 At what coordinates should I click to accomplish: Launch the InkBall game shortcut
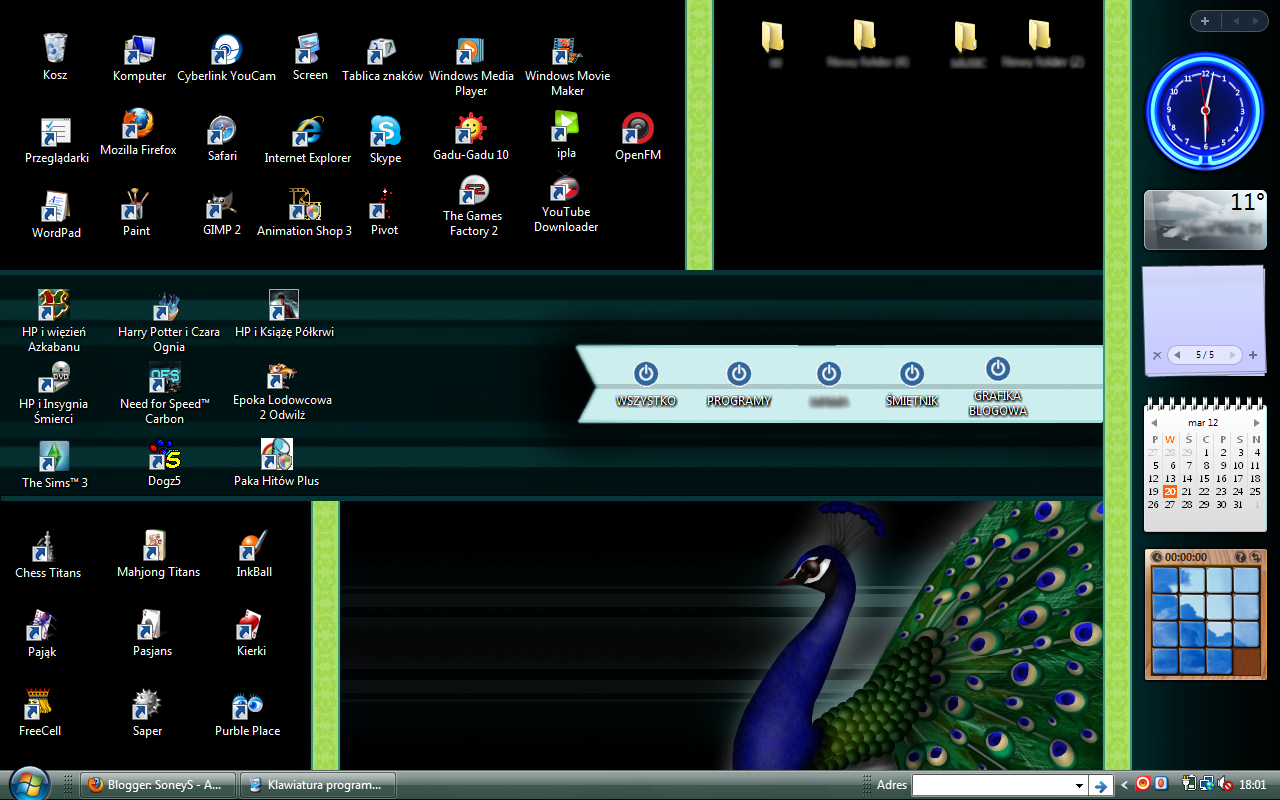[254, 554]
